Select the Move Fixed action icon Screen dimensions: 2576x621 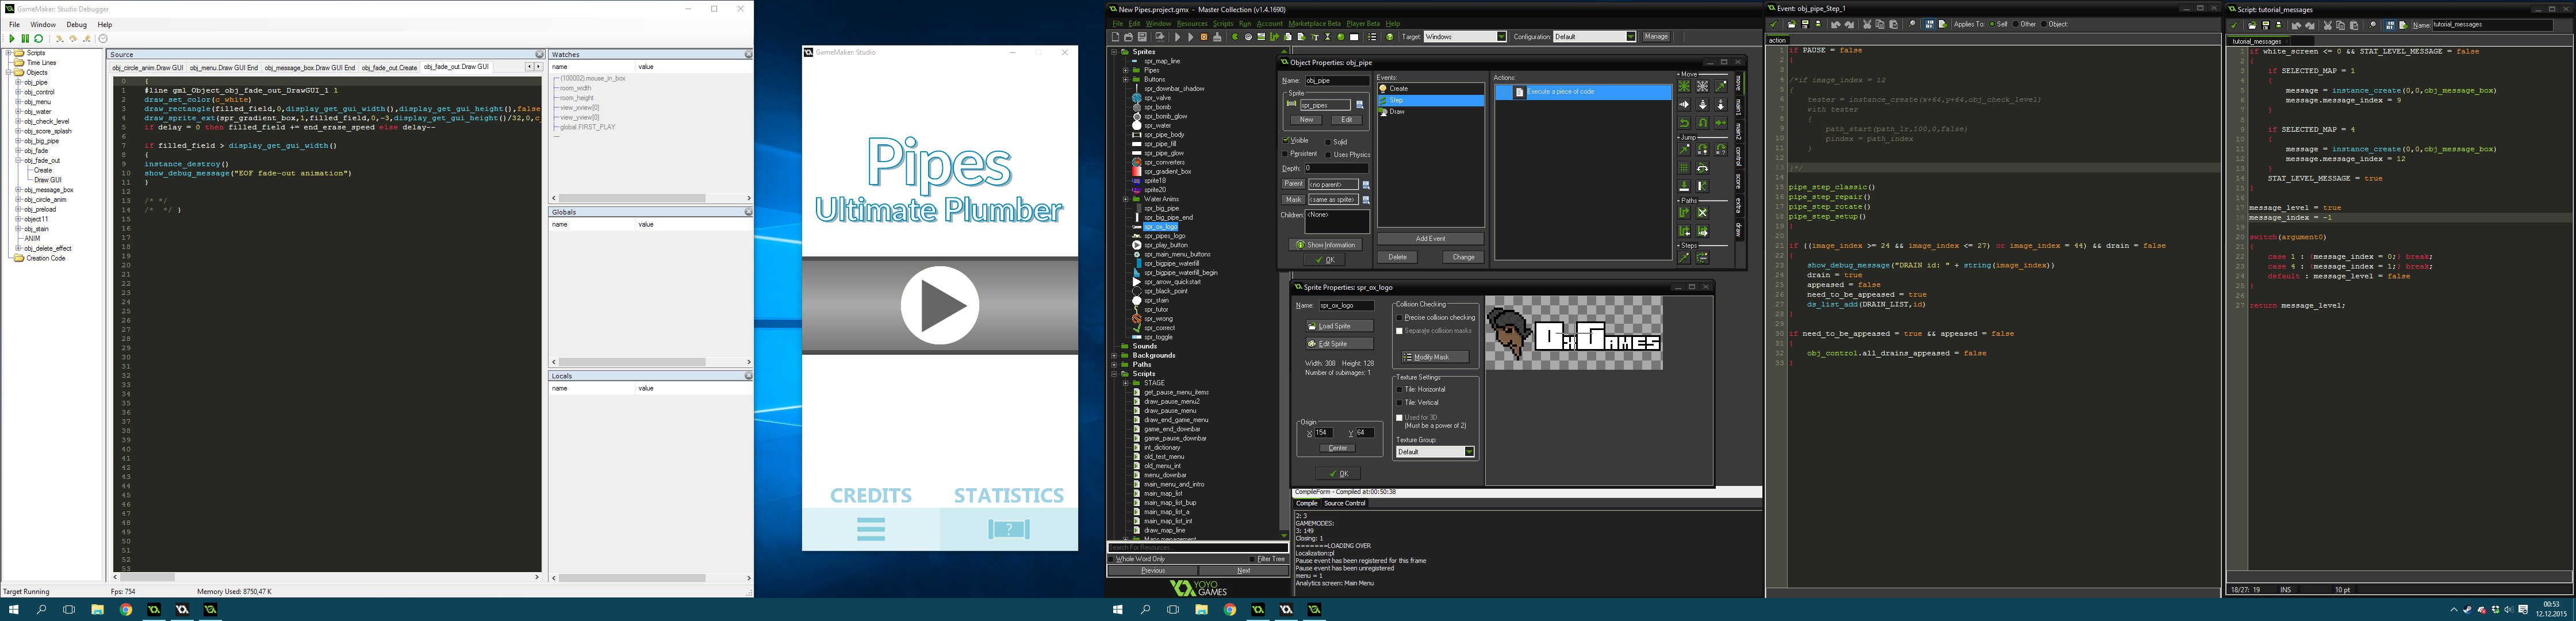click(x=1684, y=87)
